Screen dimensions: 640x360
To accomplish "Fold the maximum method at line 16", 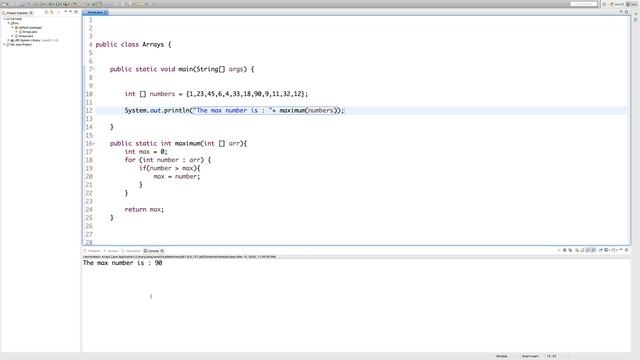I will 94,143.
